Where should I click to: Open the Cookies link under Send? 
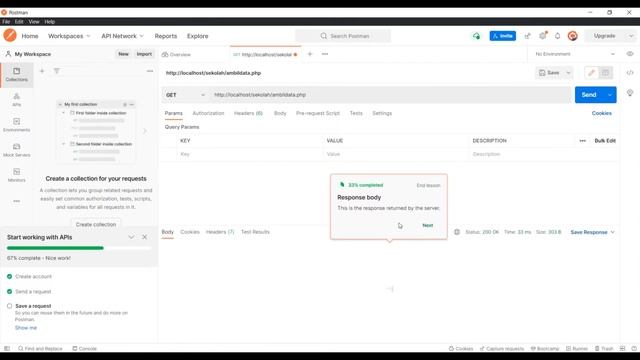click(x=602, y=113)
